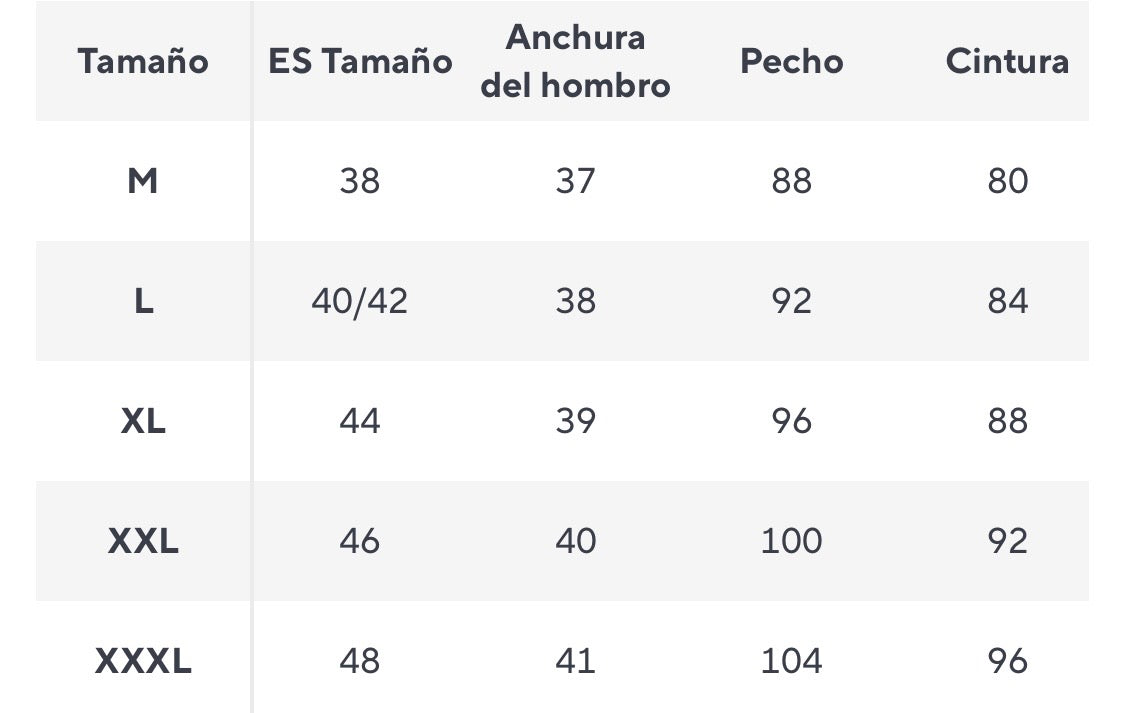Image resolution: width=1125 pixels, height=713 pixels.
Task: Click the Anchura del hombro header
Action: click(x=575, y=61)
